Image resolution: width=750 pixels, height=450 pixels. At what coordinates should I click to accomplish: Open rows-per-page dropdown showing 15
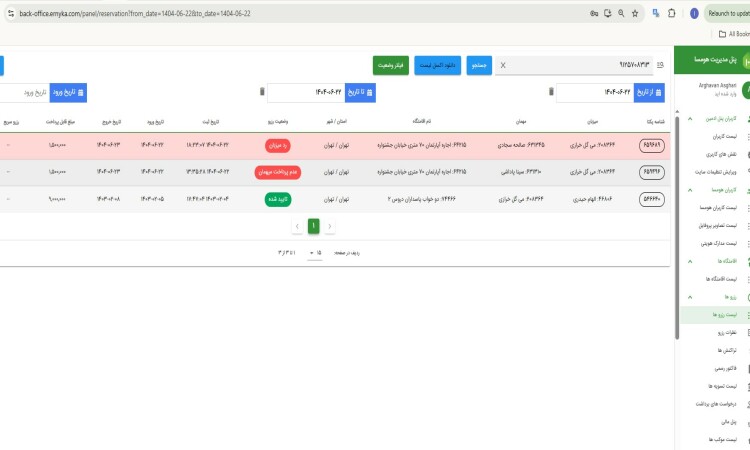tap(314, 252)
